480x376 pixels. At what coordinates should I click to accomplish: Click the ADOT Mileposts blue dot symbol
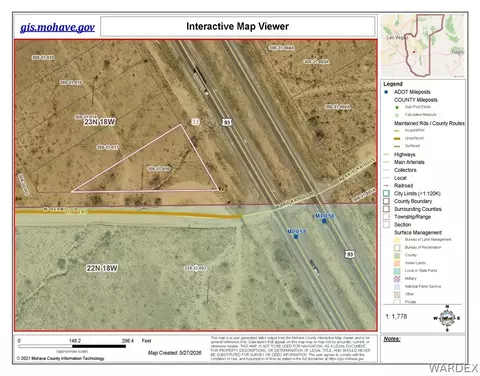386,92
